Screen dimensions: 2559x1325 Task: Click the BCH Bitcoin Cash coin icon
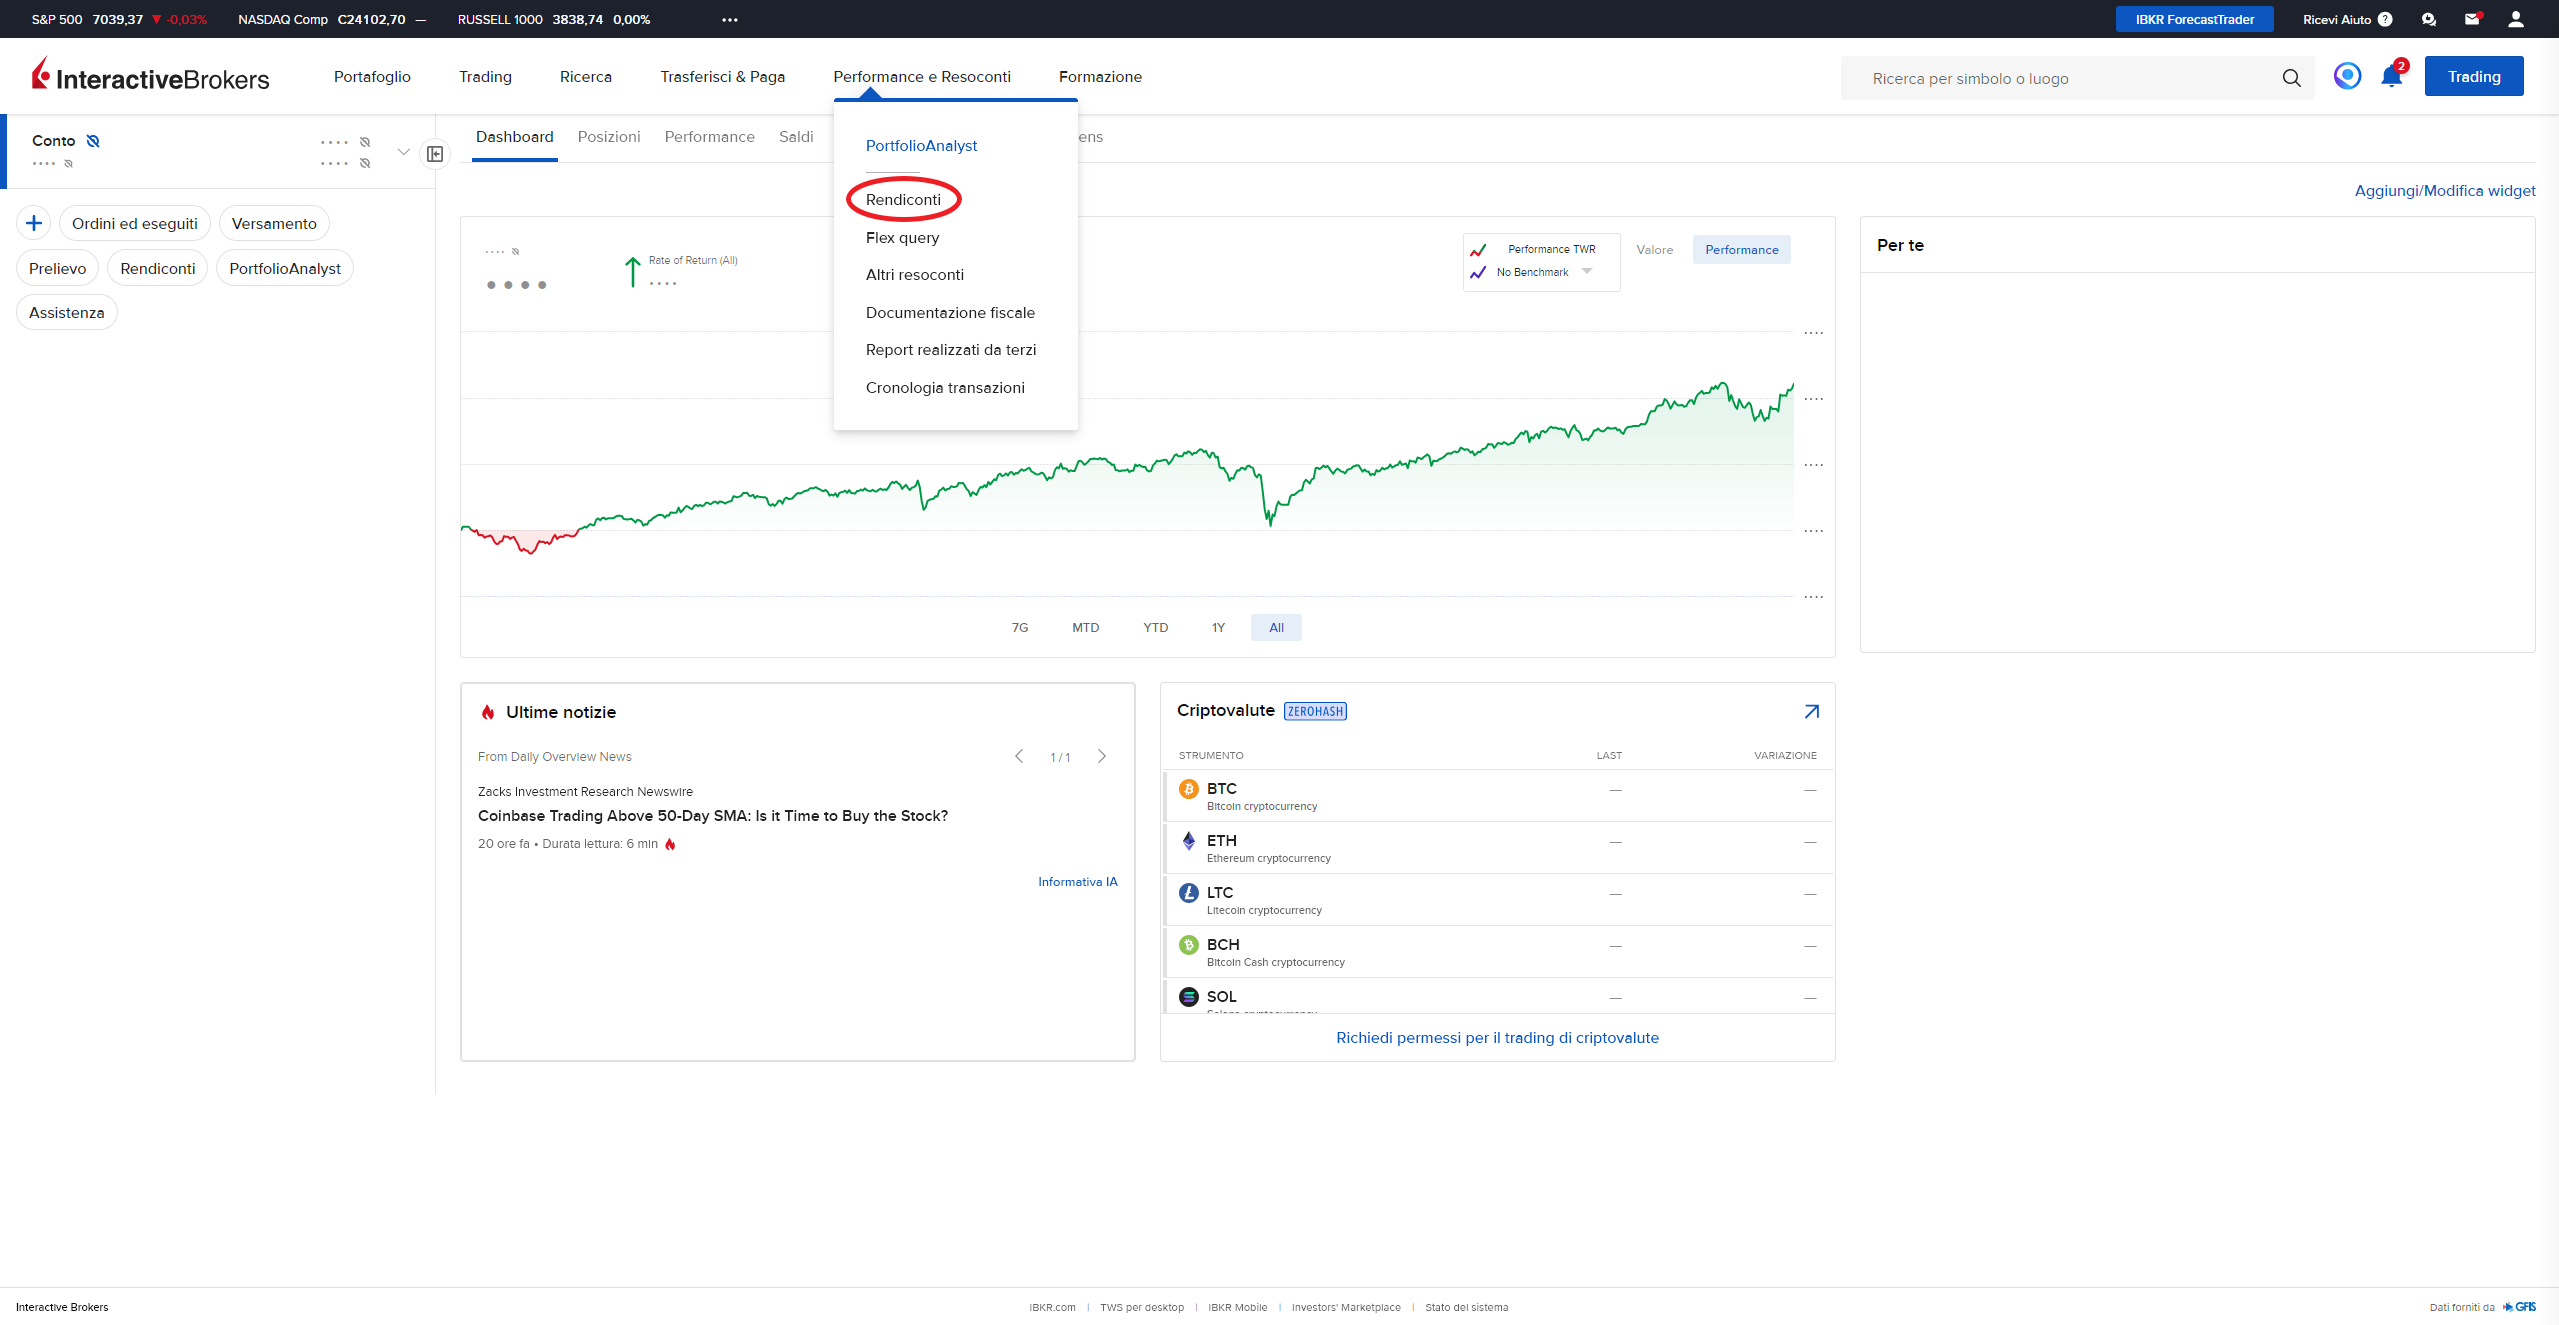click(x=1188, y=945)
